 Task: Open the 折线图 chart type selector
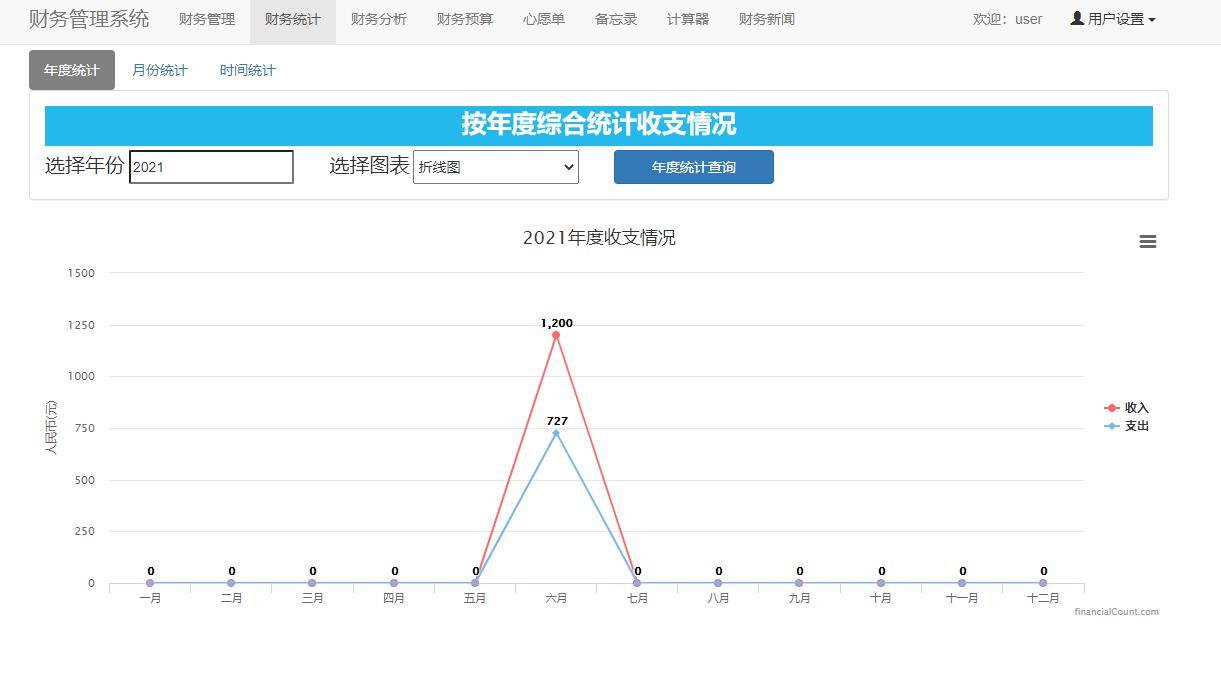pos(495,167)
